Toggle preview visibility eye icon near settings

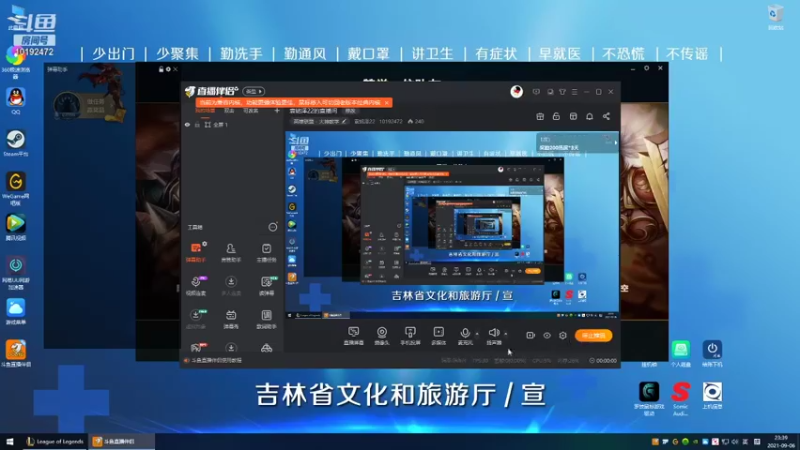coord(547,336)
